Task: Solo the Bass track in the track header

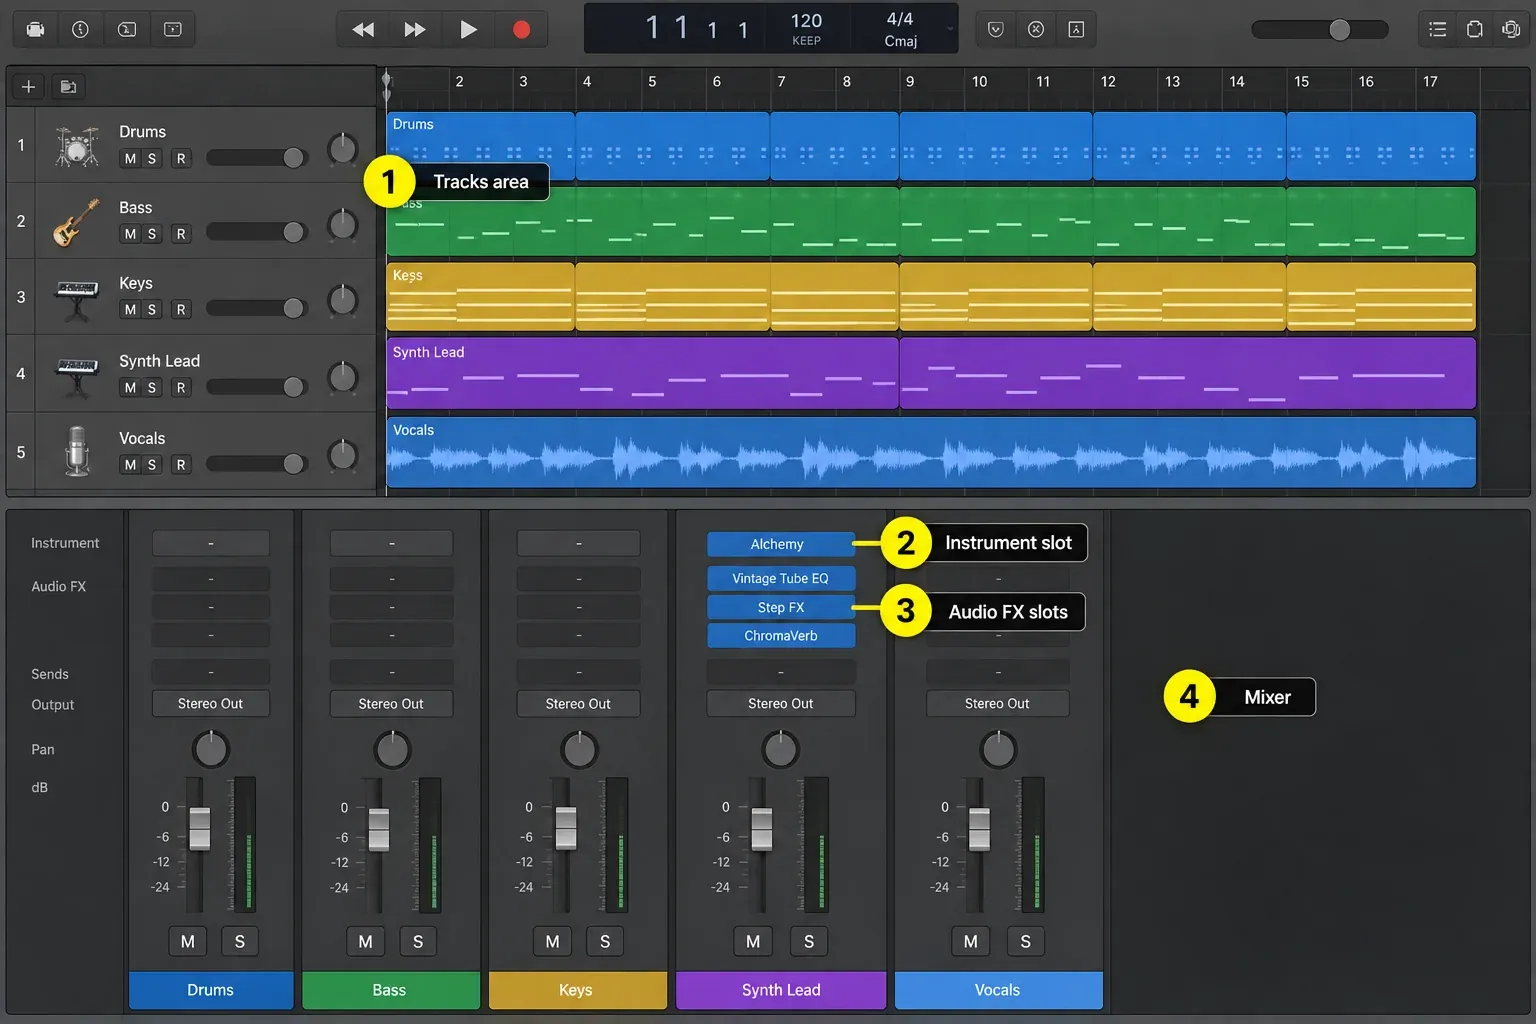Action: [152, 234]
